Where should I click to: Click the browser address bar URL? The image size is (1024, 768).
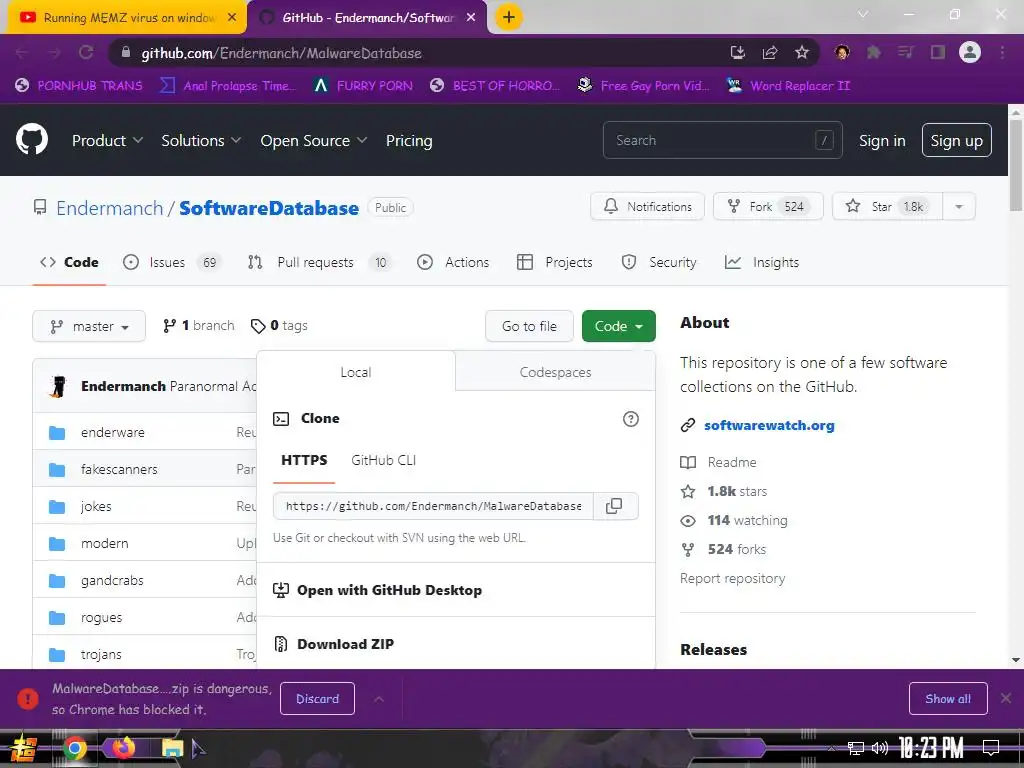point(281,53)
